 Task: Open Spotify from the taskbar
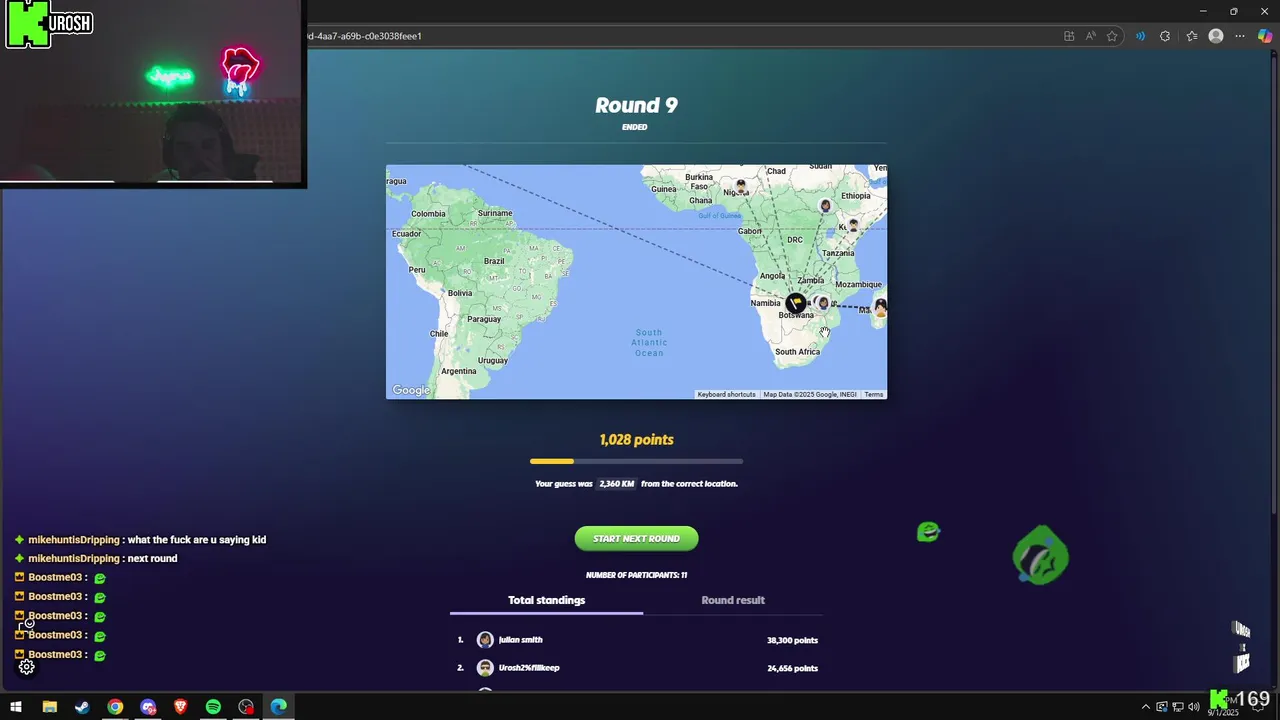coord(213,707)
